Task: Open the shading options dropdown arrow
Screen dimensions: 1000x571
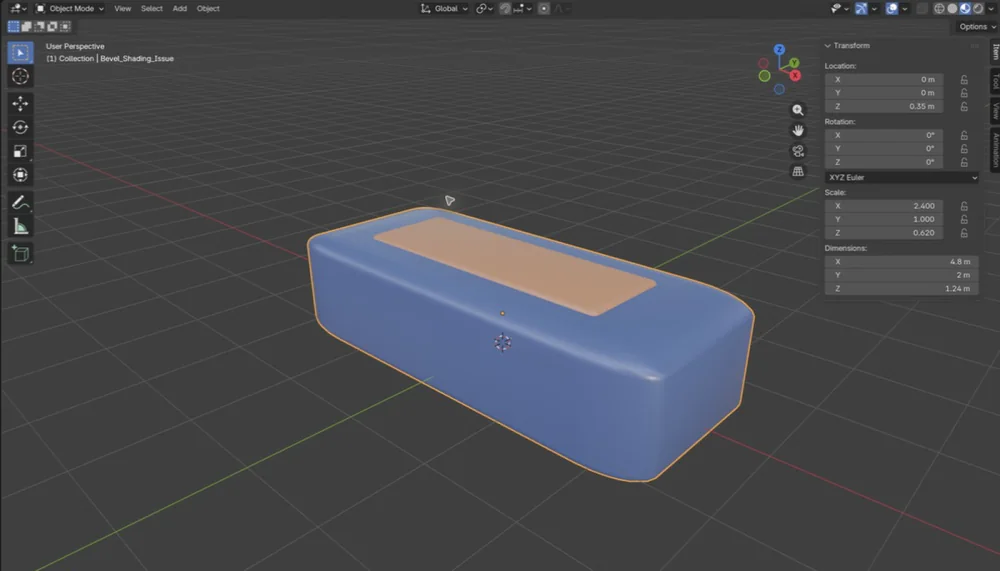Action: click(991, 8)
